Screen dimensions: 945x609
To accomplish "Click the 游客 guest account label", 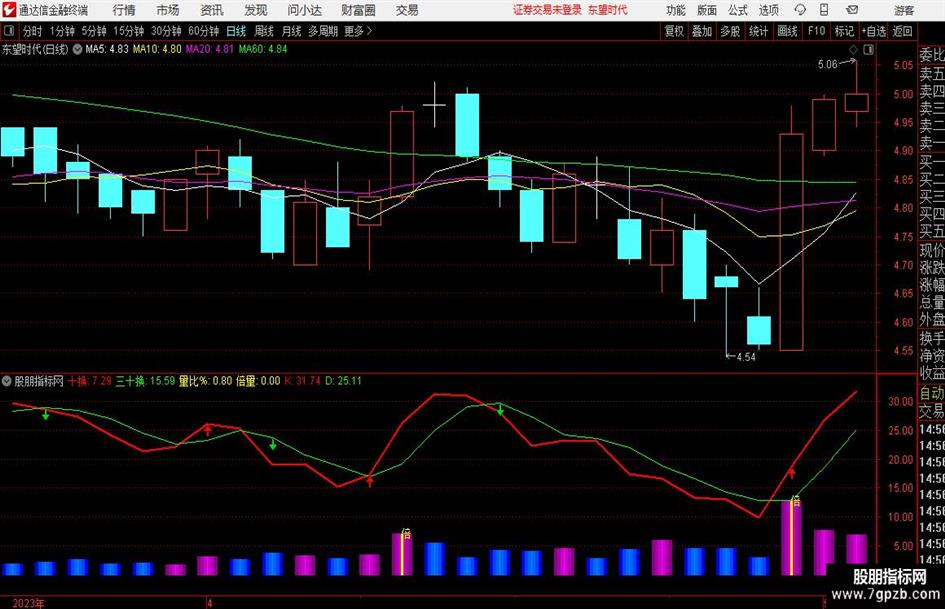I will (904, 10).
